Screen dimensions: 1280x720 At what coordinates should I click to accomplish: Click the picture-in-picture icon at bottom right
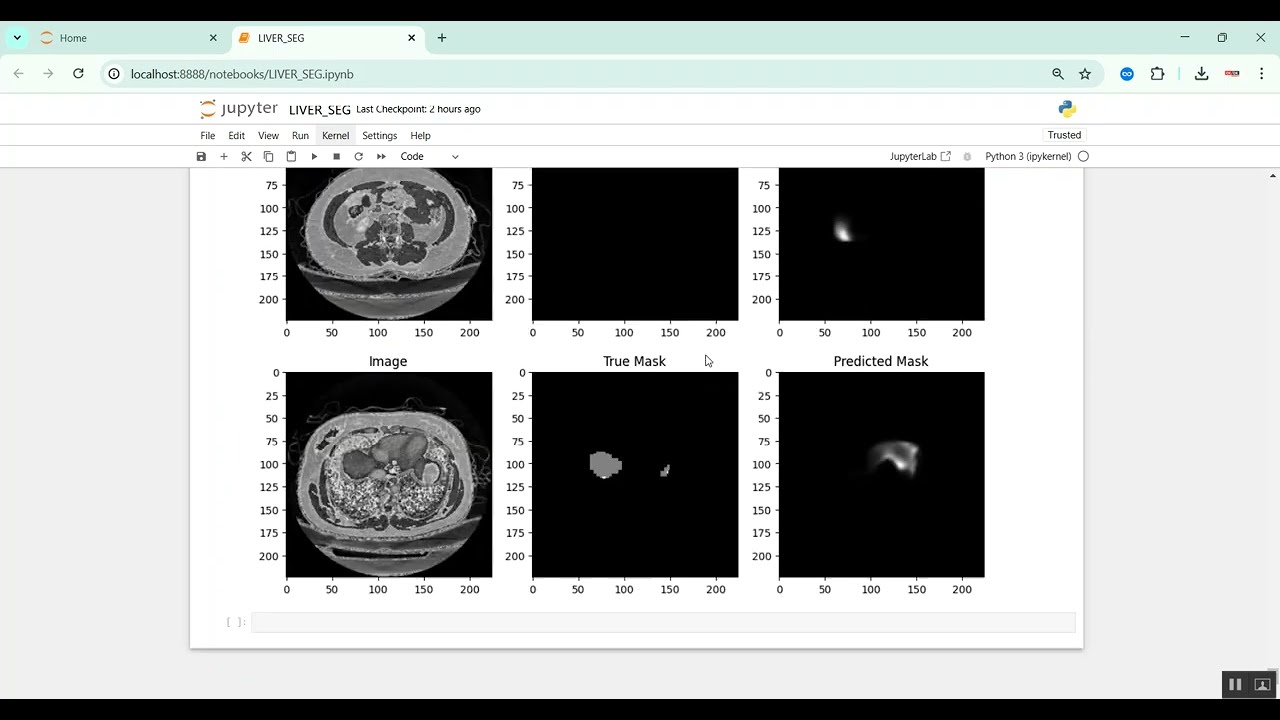click(1262, 684)
